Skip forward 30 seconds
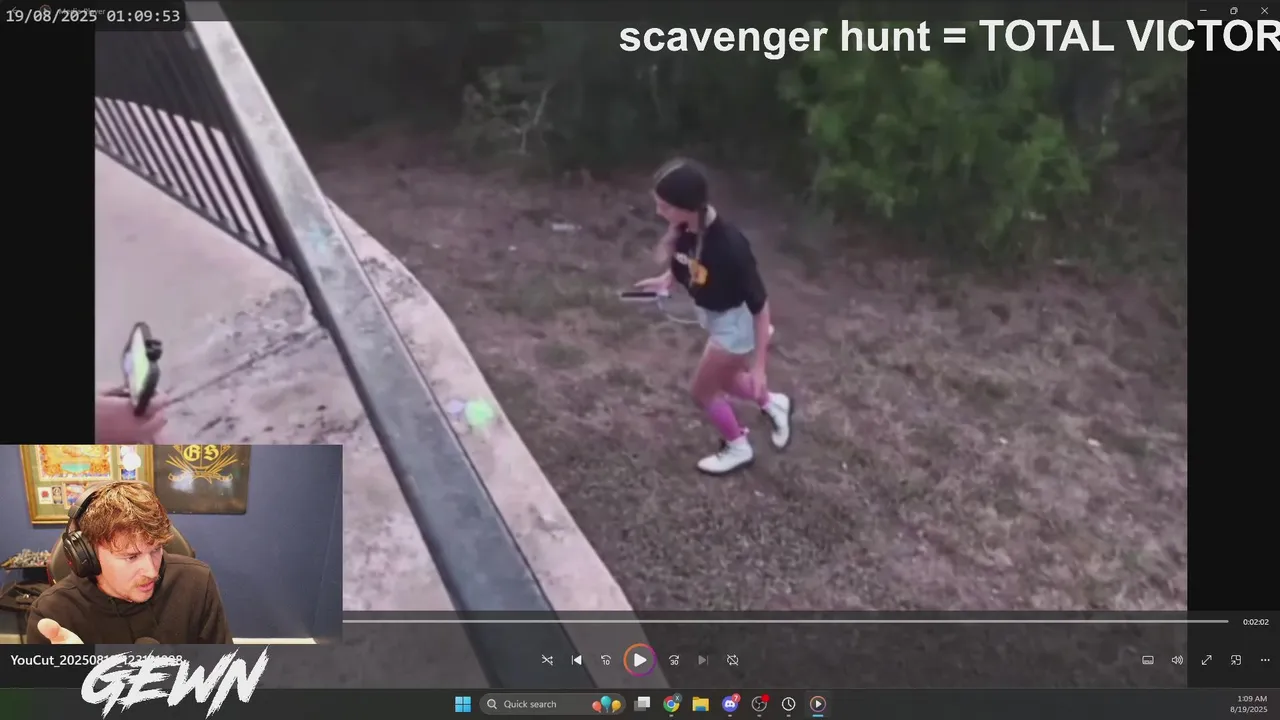1280x720 pixels. 674,660
